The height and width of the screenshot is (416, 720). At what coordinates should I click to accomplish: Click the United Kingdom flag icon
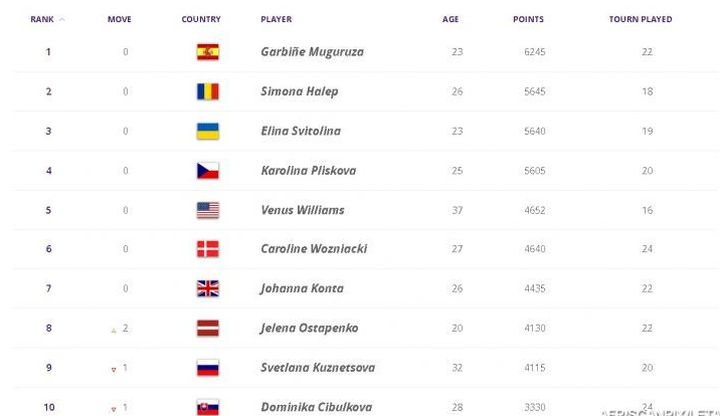point(208,289)
